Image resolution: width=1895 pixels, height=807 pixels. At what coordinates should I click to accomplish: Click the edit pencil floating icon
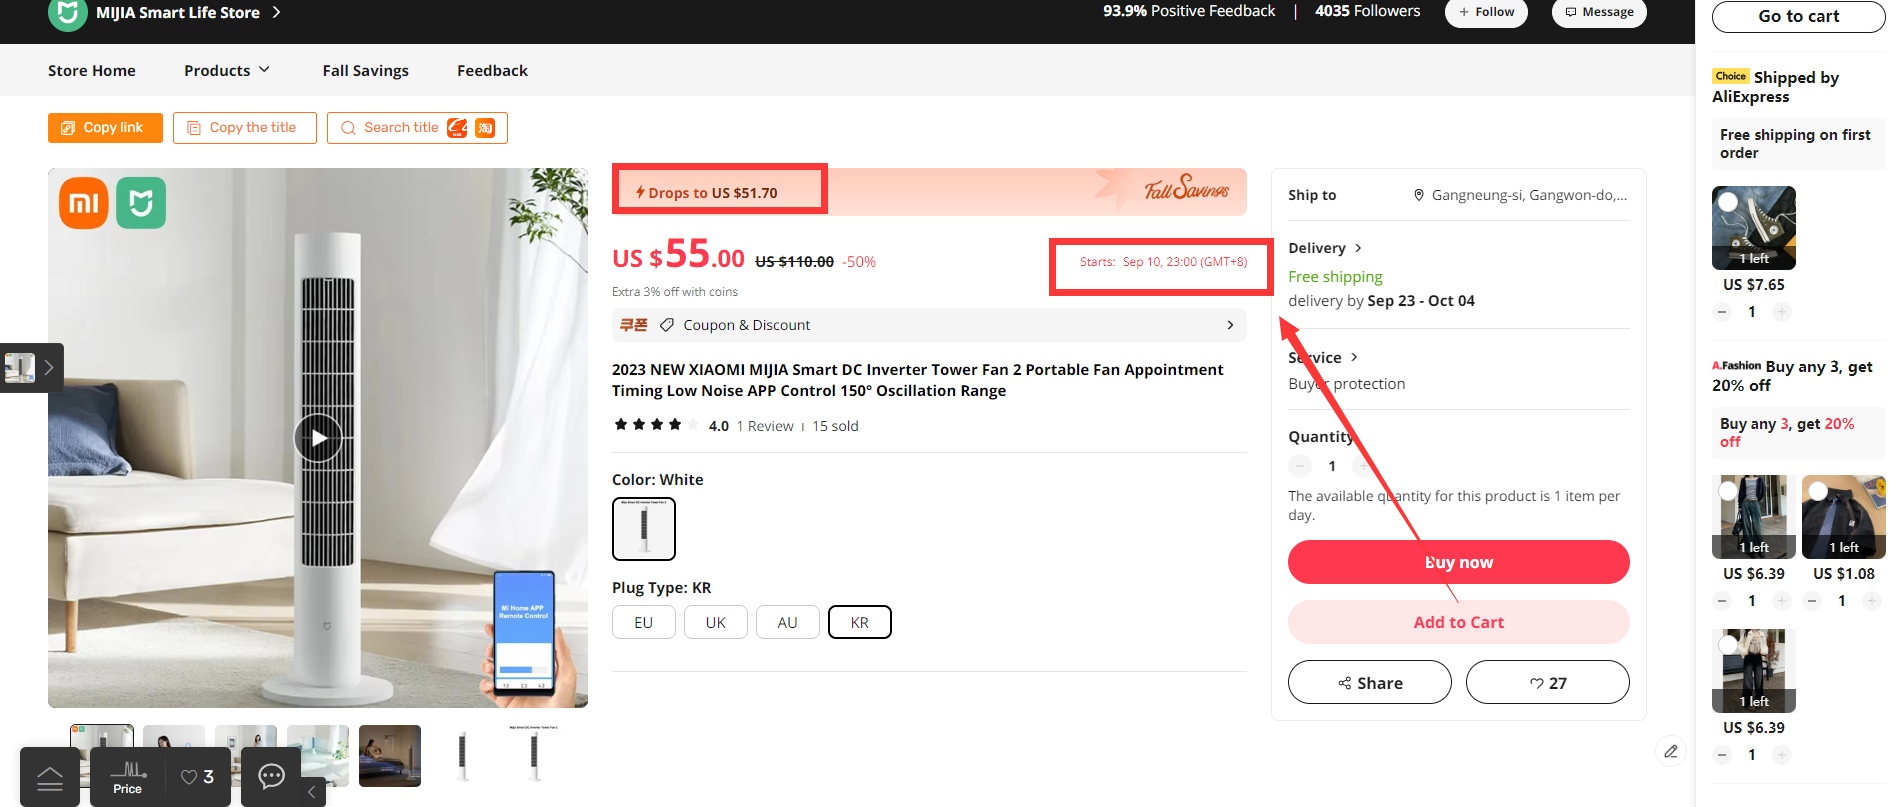1671,751
